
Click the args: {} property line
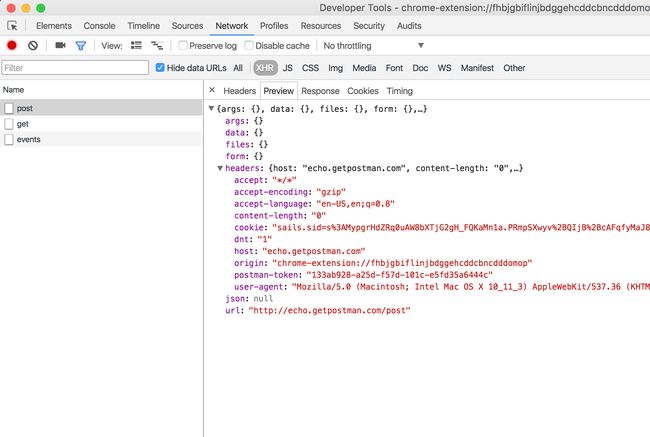244,121
